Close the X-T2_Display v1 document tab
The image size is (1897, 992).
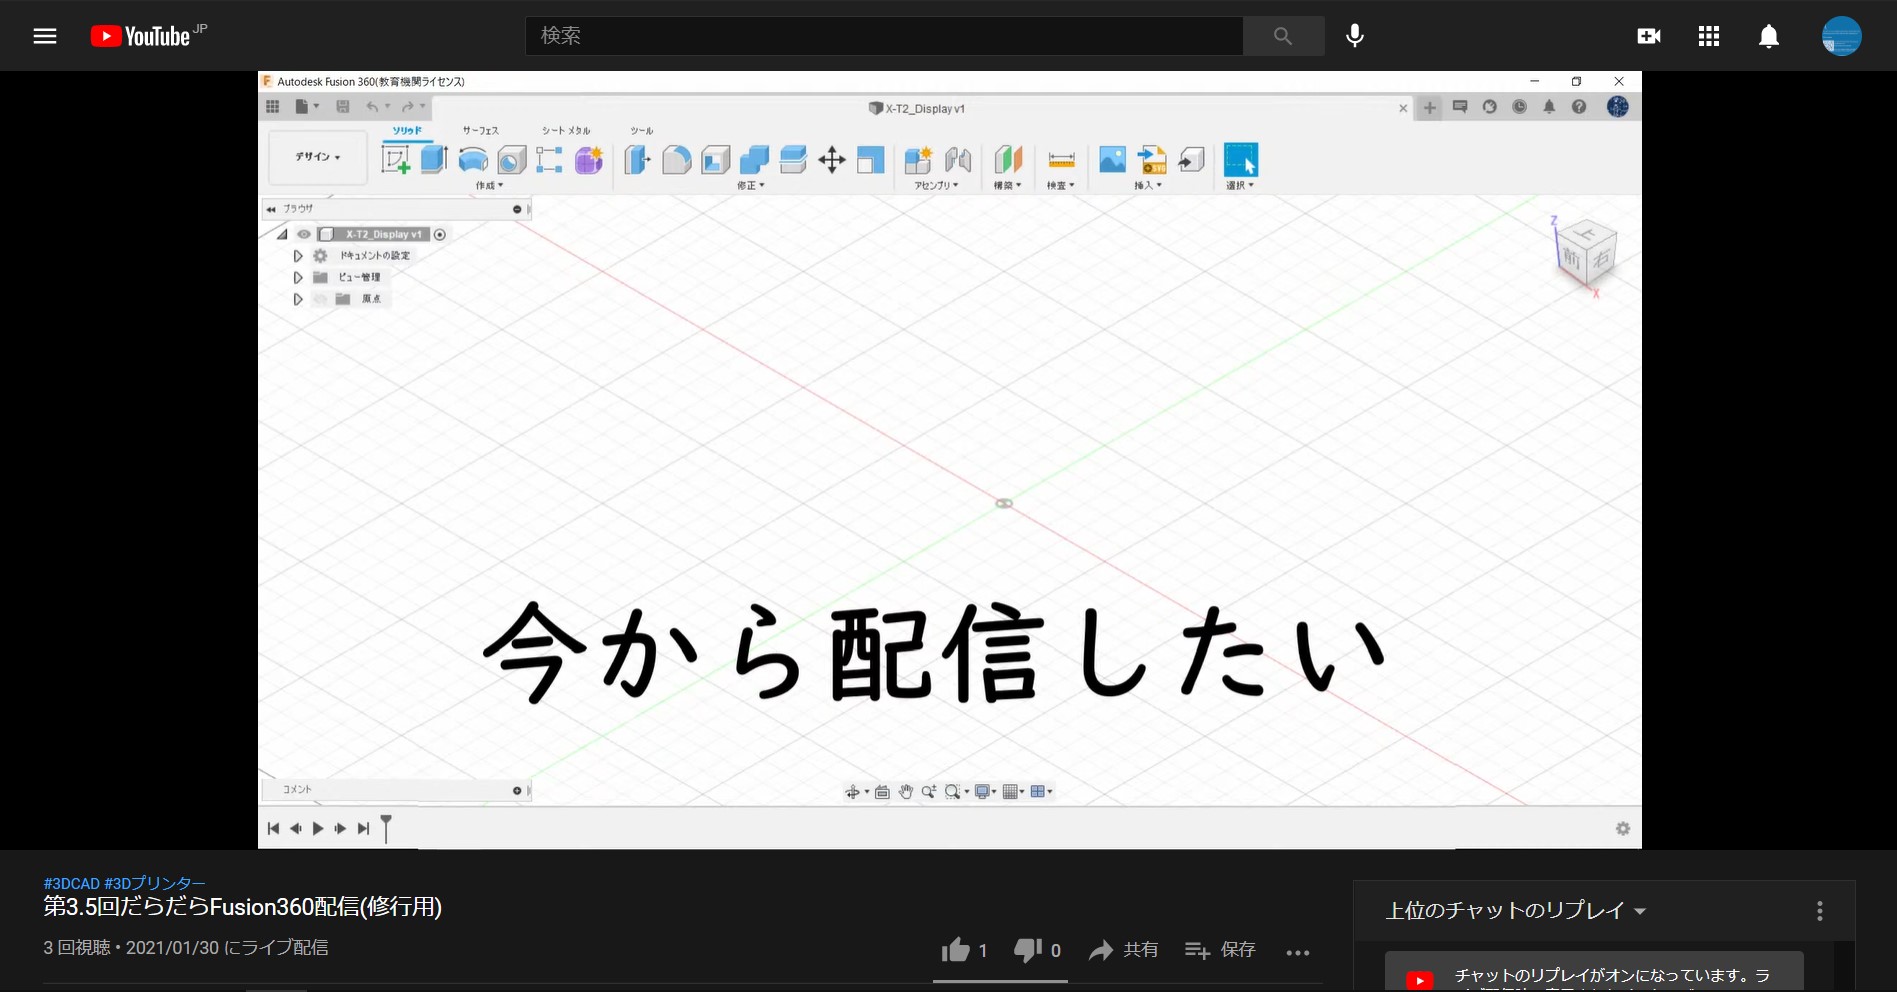(1403, 108)
